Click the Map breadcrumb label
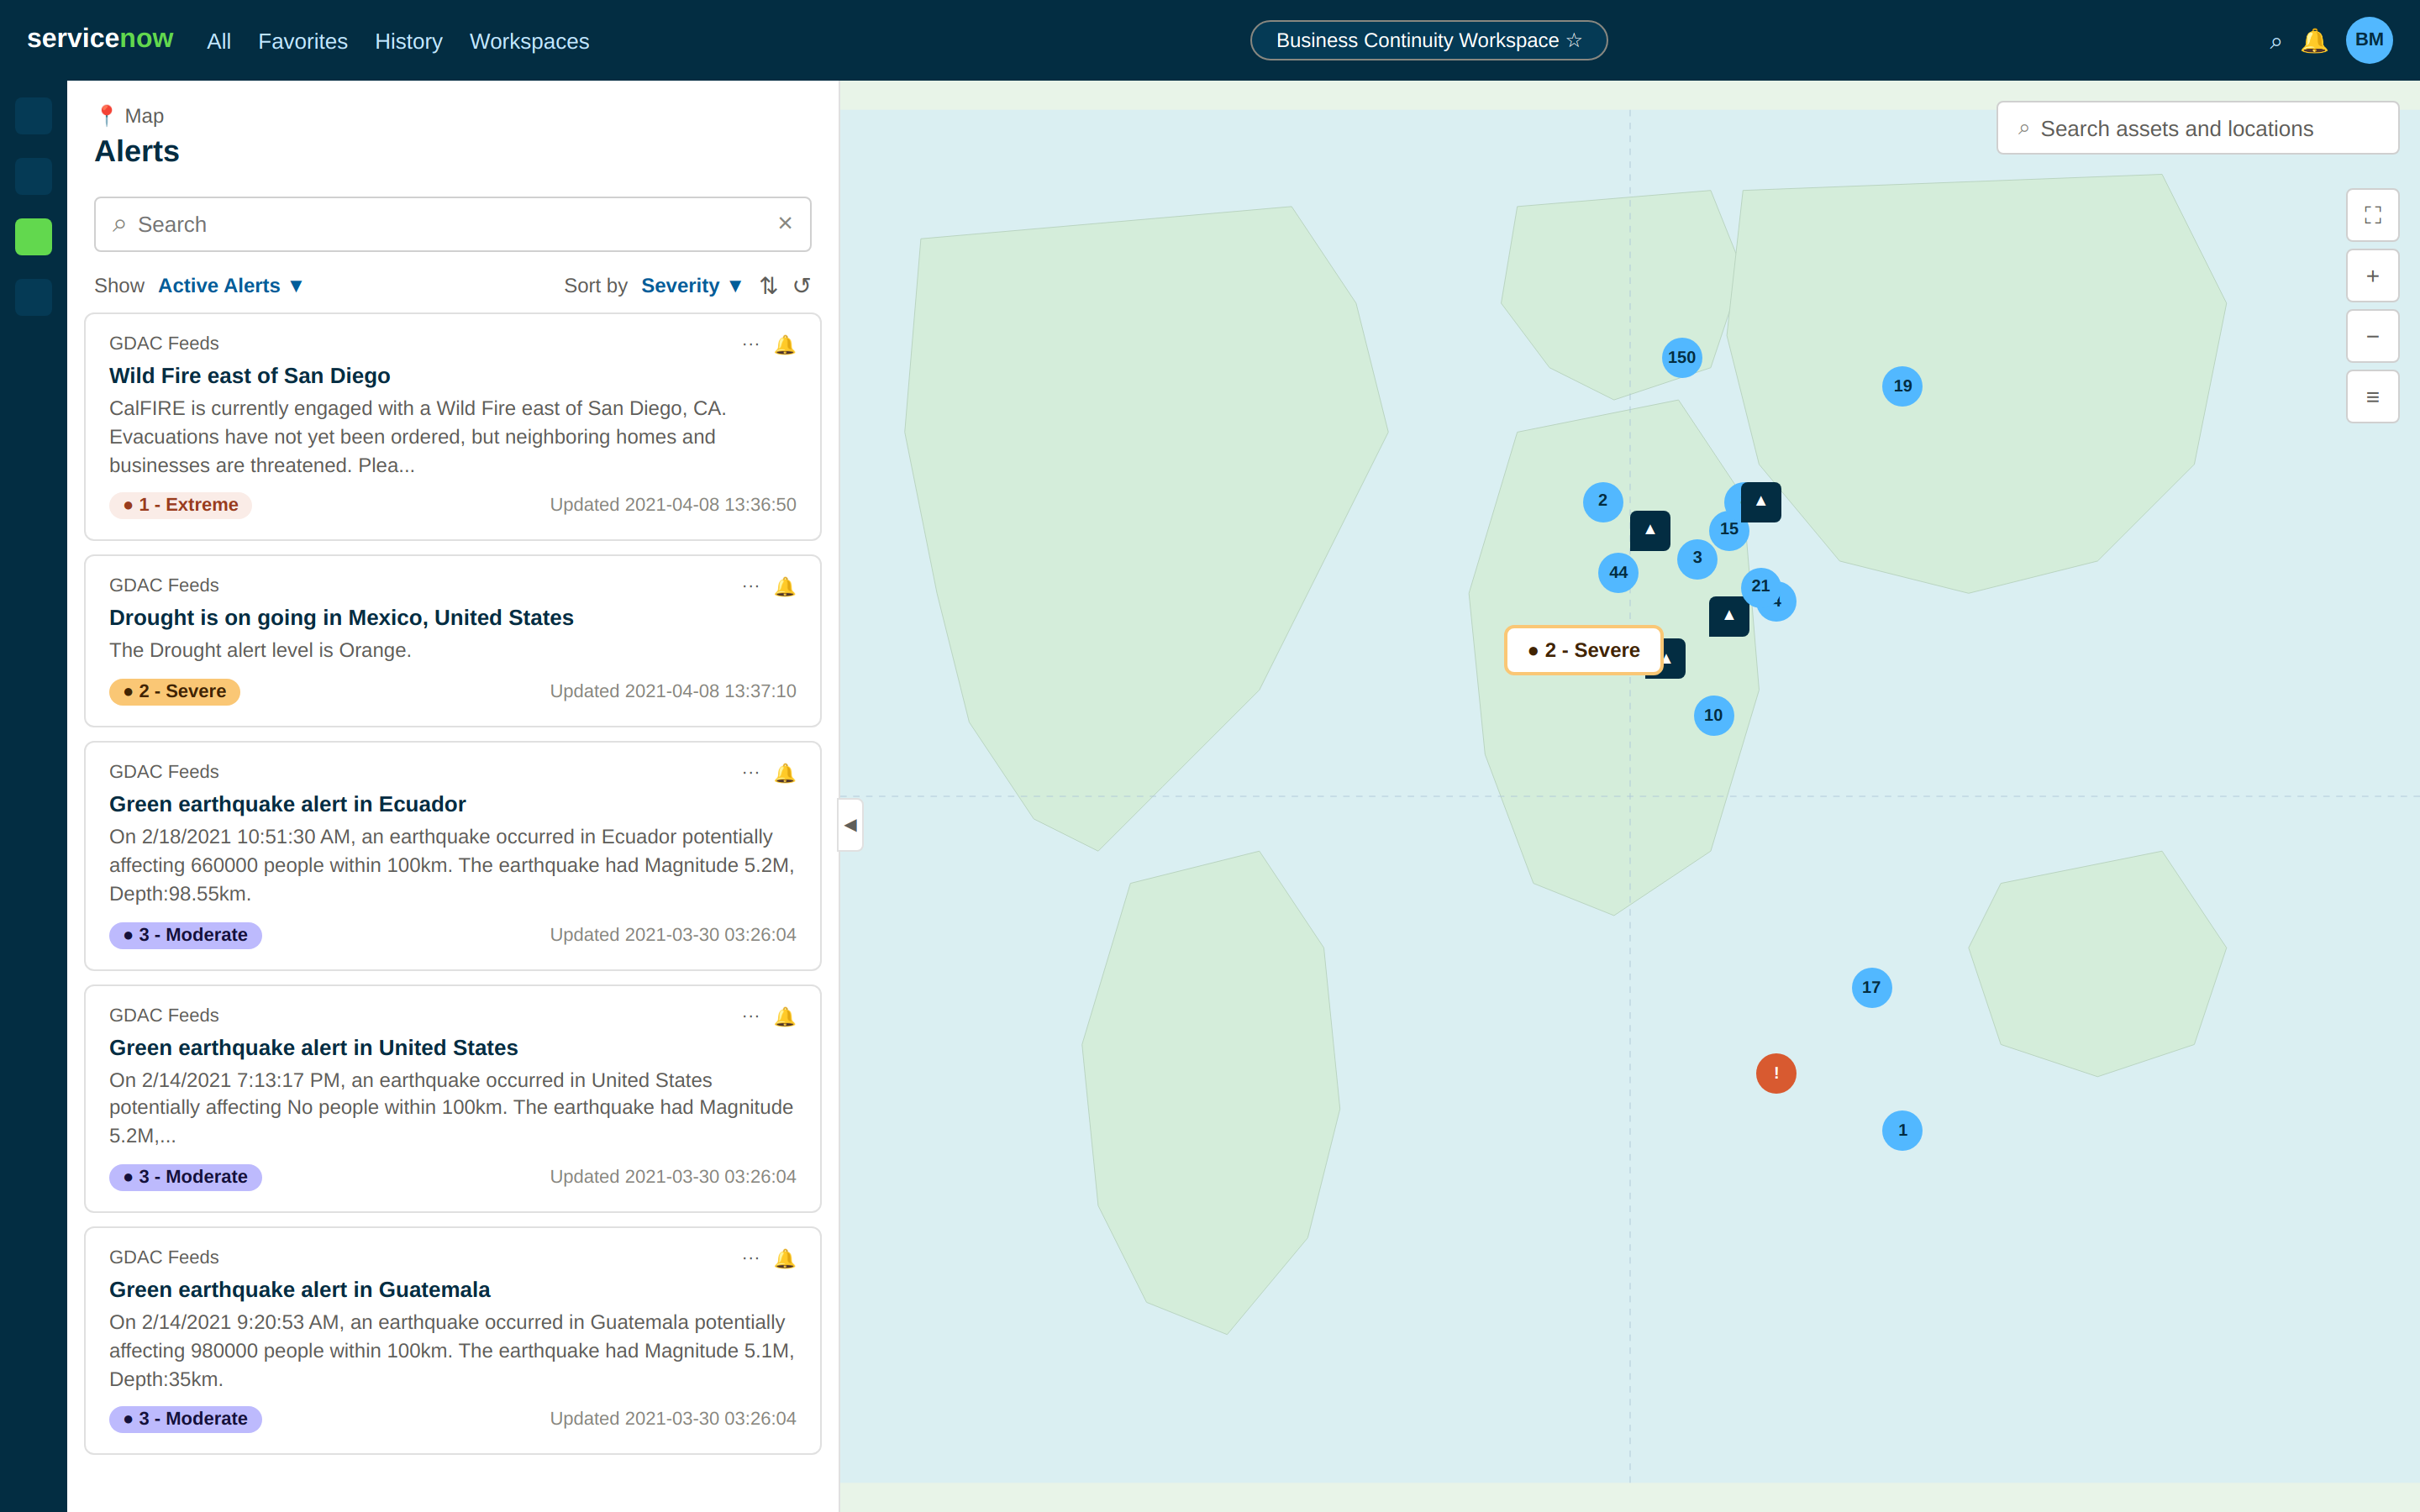The height and width of the screenshot is (1512, 2420). click(x=144, y=116)
